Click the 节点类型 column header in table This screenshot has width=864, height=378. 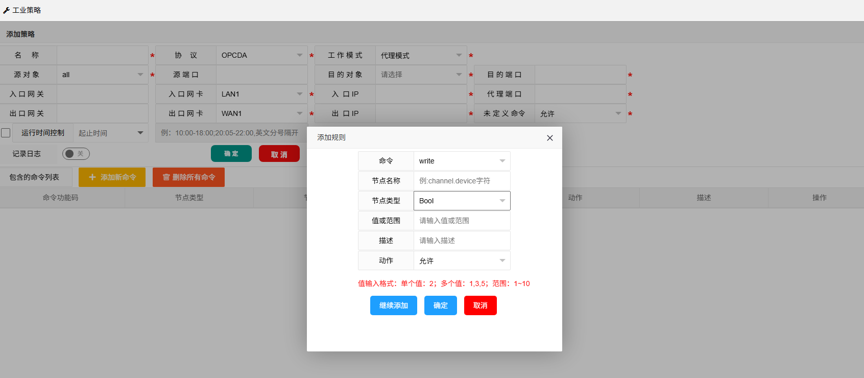[189, 198]
